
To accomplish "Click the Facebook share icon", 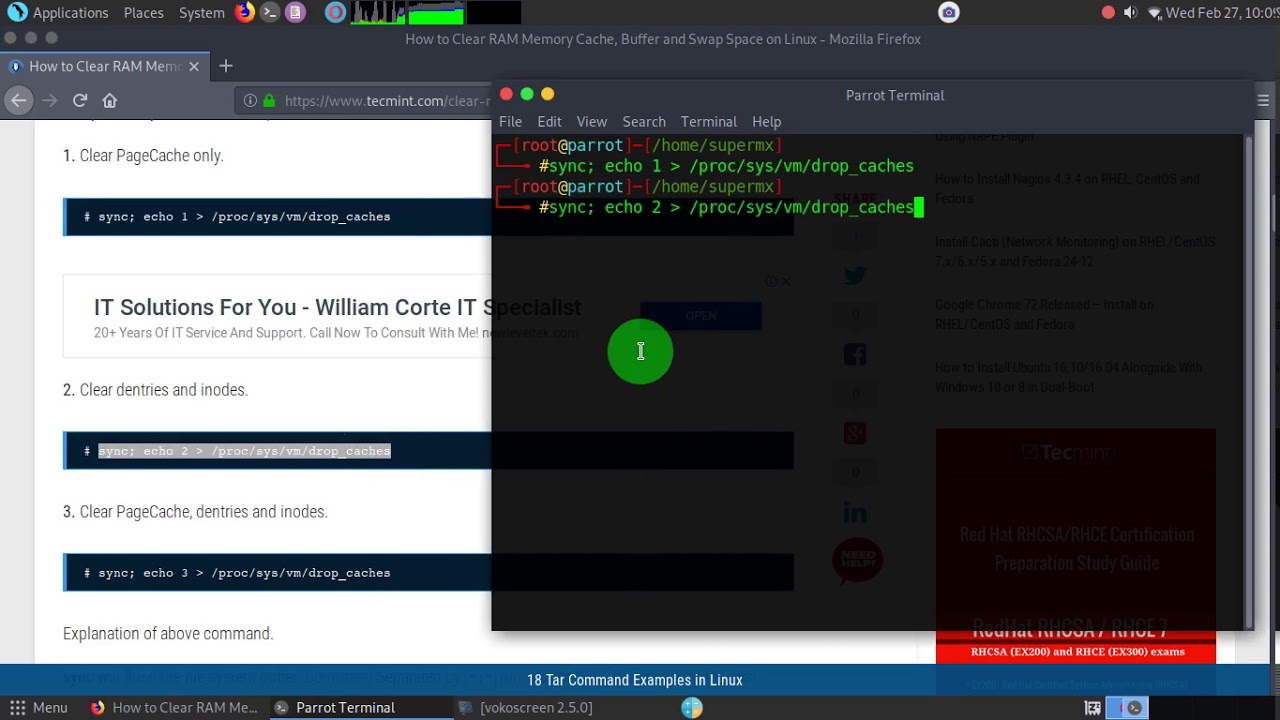I will (855, 354).
